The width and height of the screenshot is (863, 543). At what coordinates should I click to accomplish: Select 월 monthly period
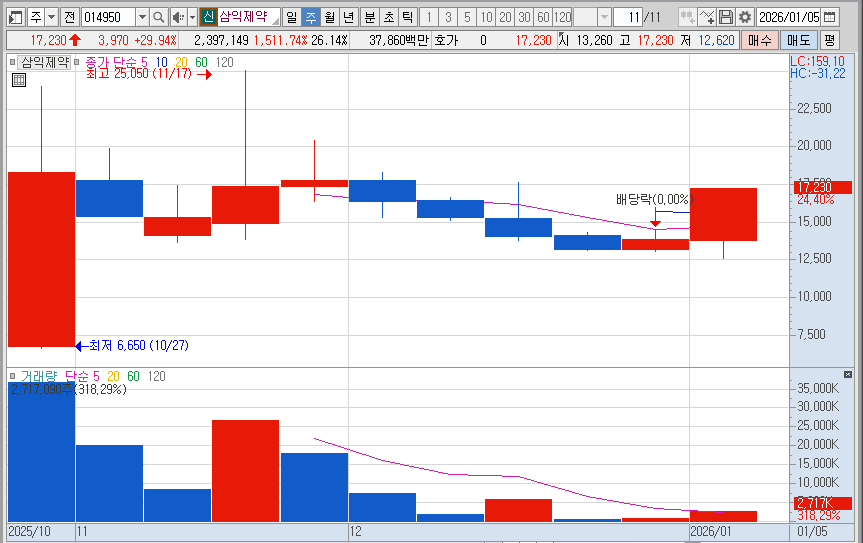(x=329, y=18)
